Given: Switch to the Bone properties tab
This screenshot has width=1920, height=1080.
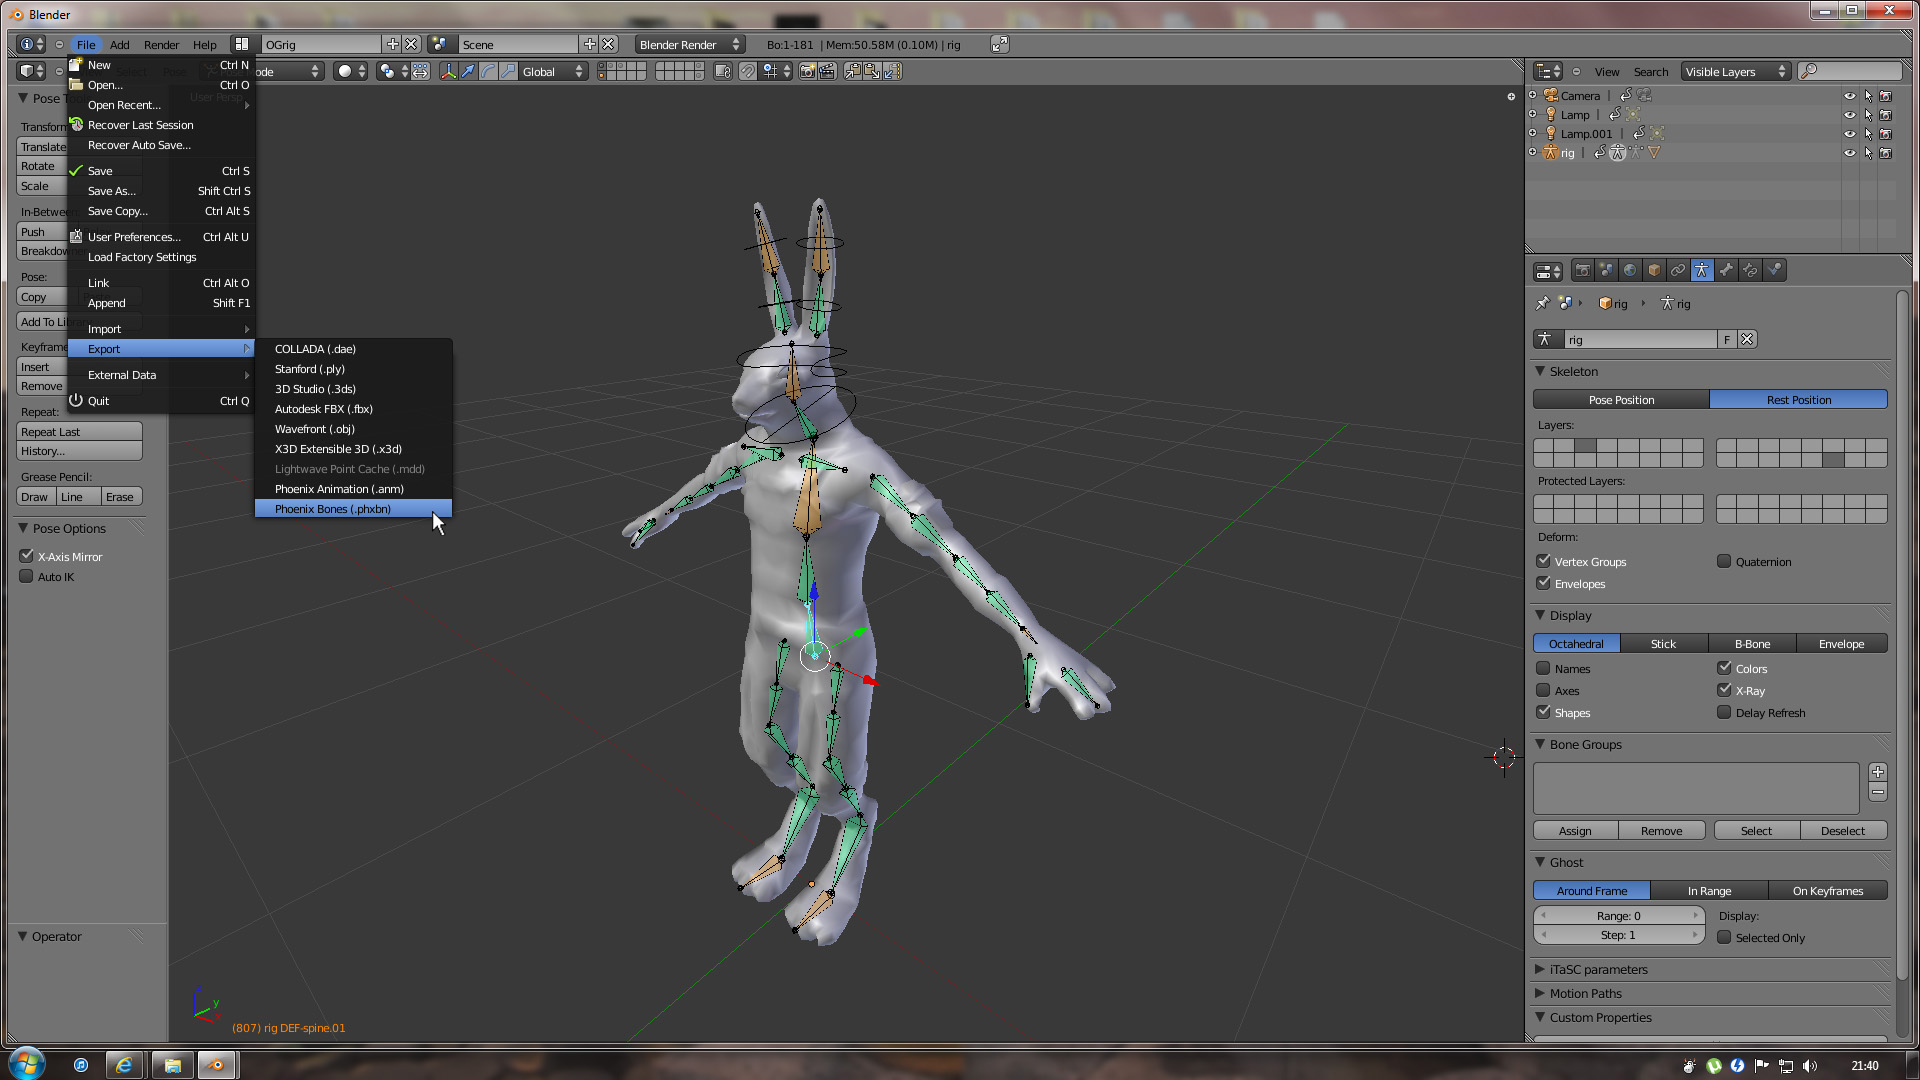Looking at the screenshot, I should (1726, 270).
